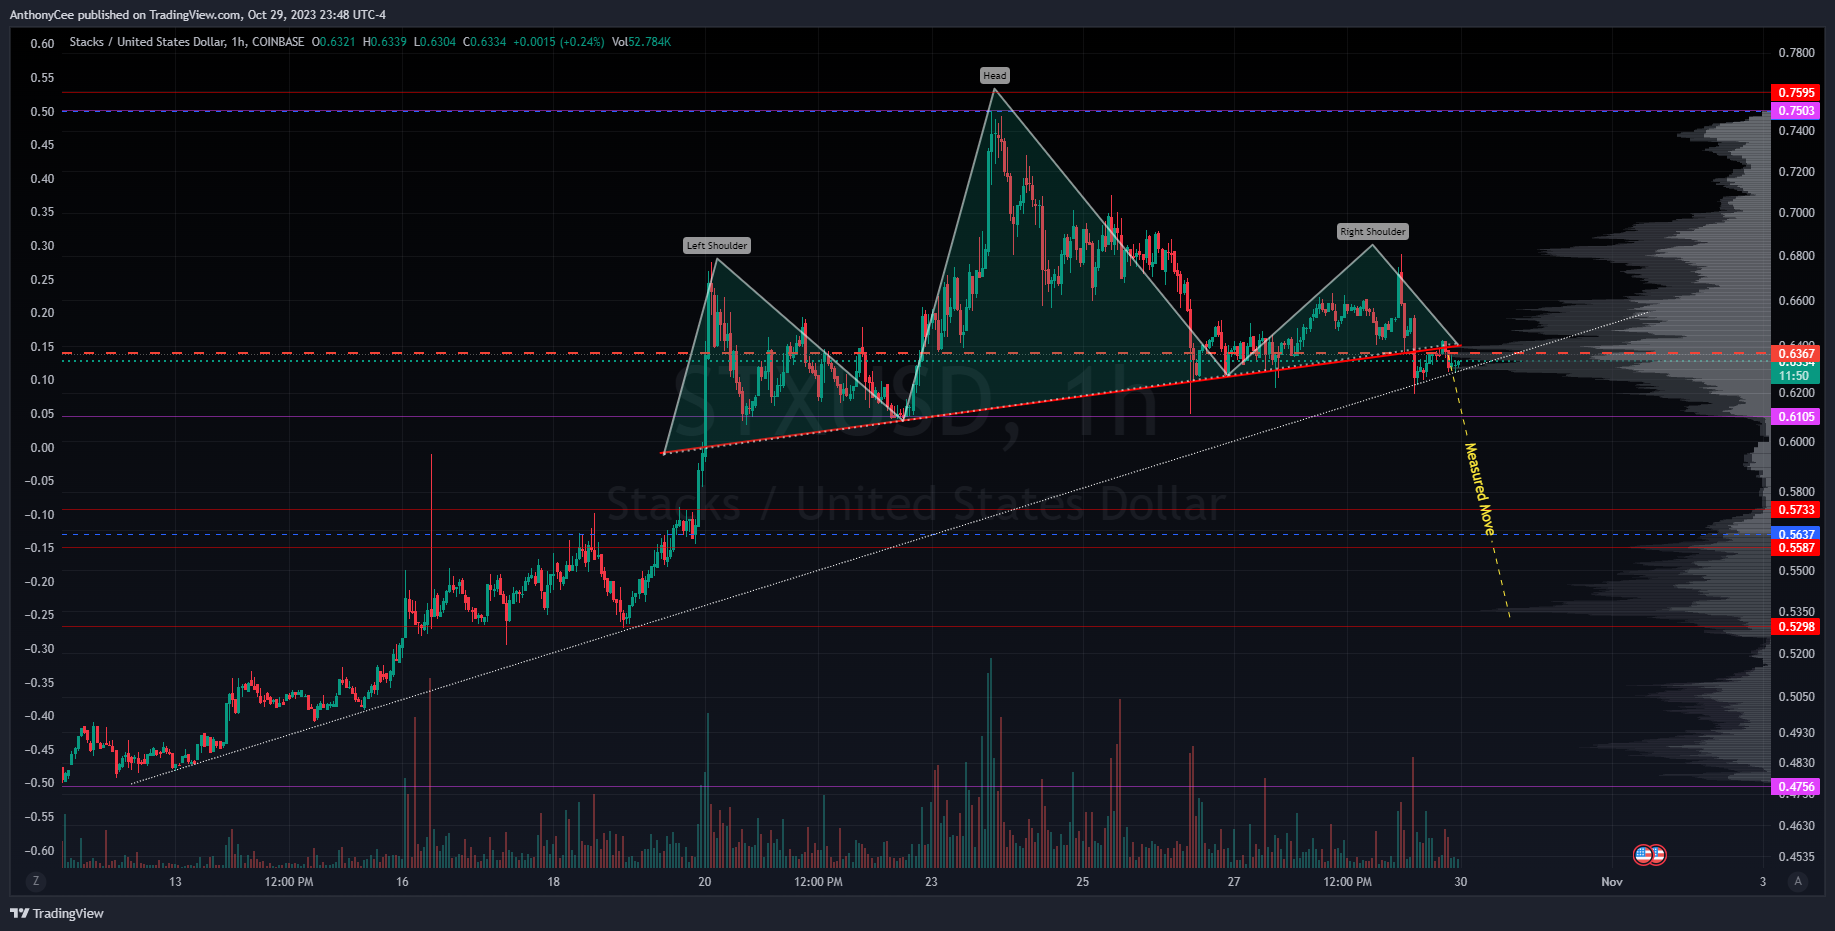
Task: Click the 27 date label on time axis
Action: click(x=1234, y=881)
